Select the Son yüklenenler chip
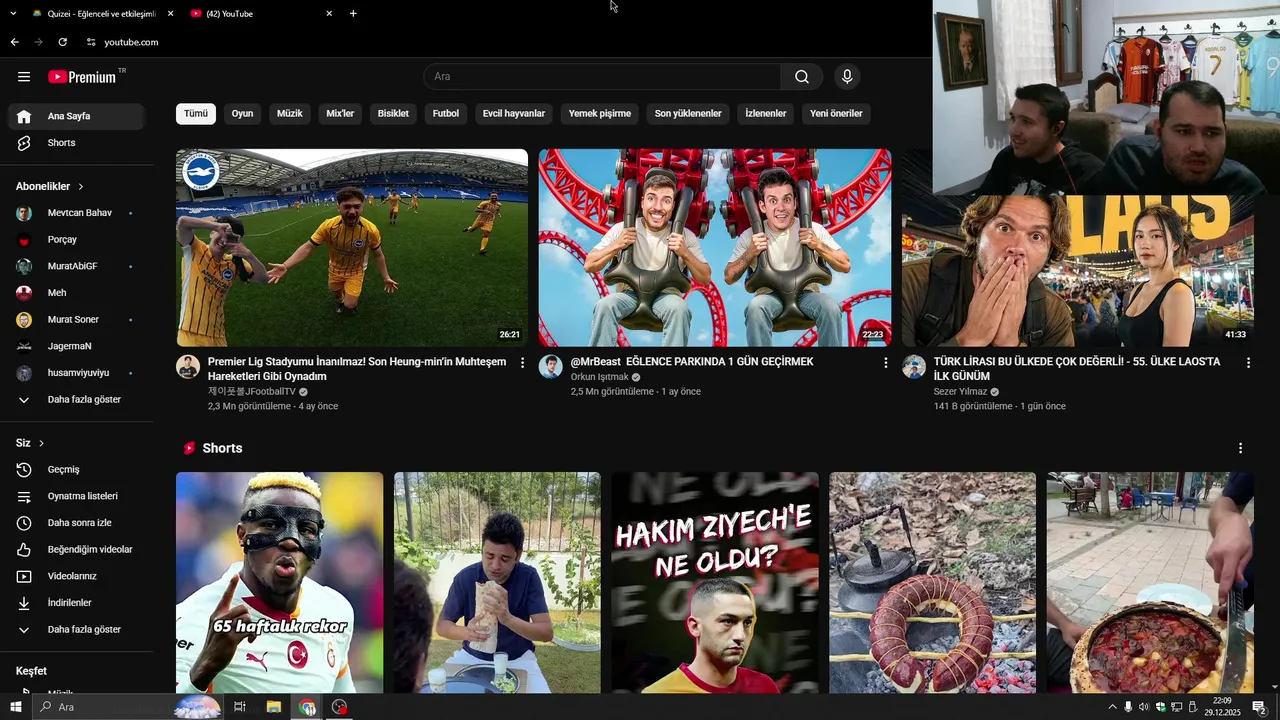1280x720 pixels. pyautogui.click(x=688, y=114)
